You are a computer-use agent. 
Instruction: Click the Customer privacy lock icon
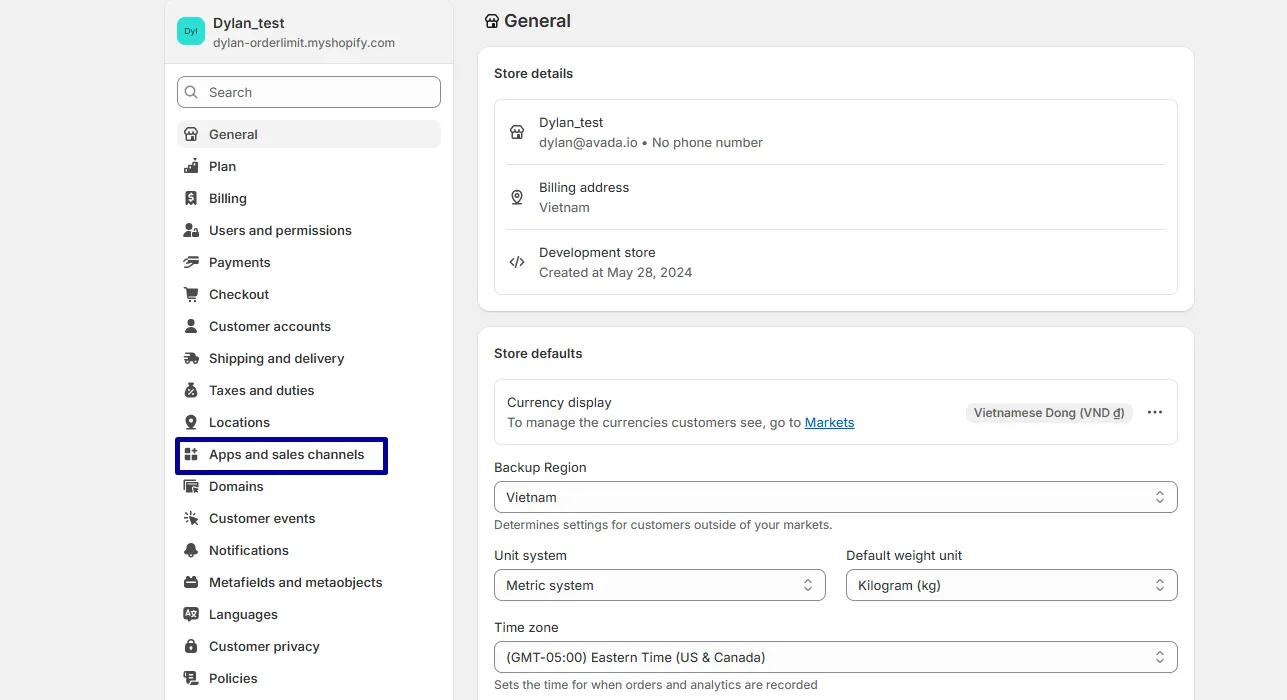point(191,646)
